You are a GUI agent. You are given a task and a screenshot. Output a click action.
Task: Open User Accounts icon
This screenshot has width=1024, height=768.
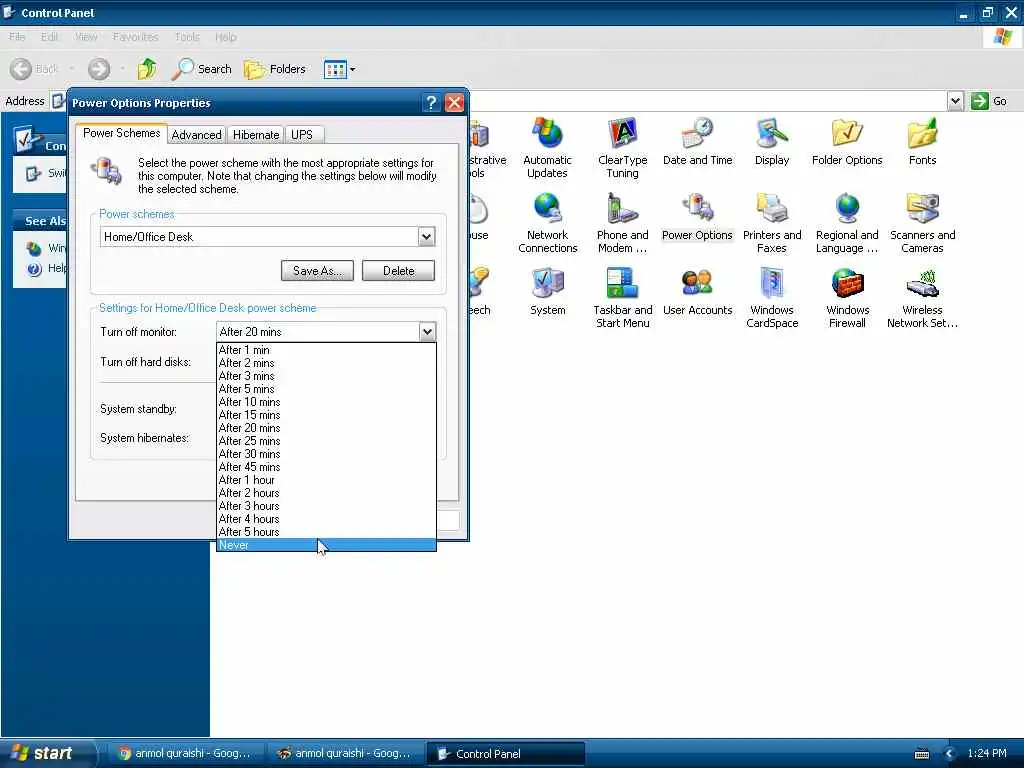(x=697, y=293)
